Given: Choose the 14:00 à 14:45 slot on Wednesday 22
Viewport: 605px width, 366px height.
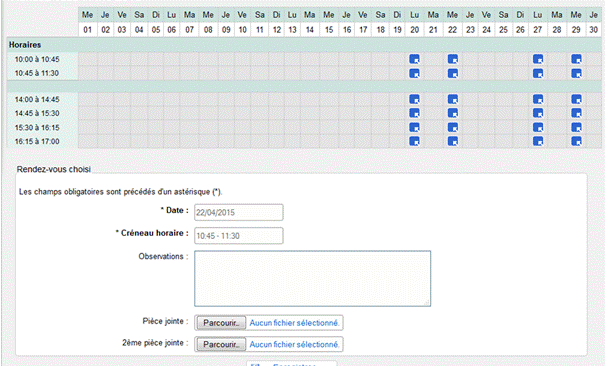Looking at the screenshot, I should pos(453,100).
